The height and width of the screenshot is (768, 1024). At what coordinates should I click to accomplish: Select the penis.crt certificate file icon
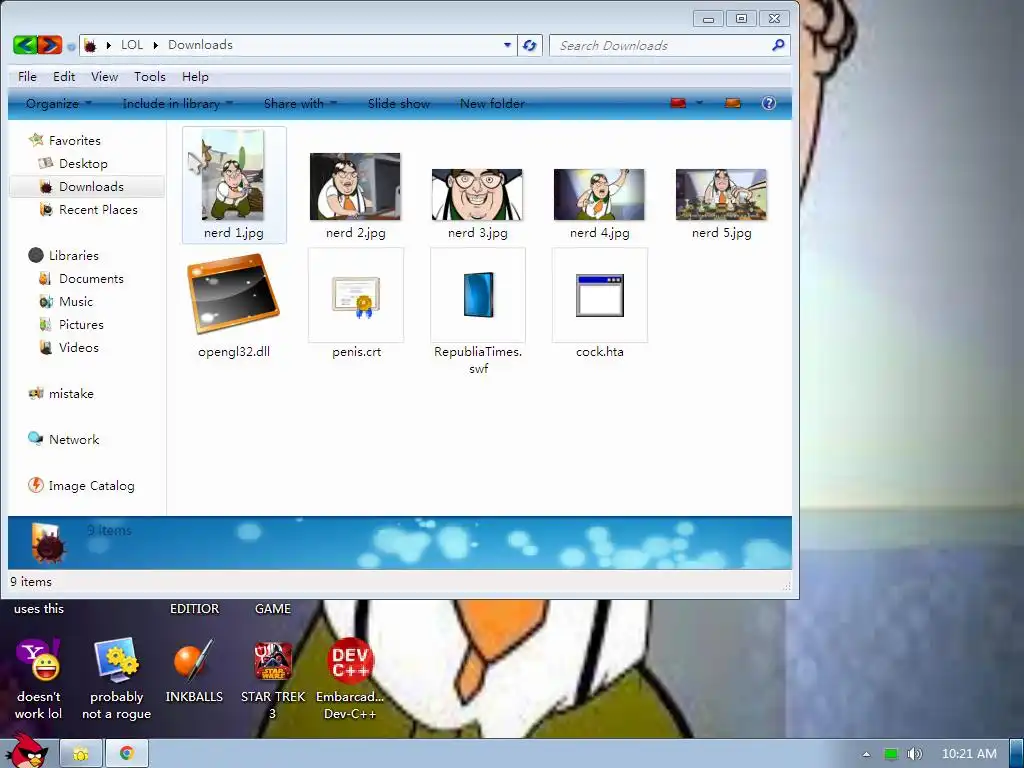click(356, 295)
